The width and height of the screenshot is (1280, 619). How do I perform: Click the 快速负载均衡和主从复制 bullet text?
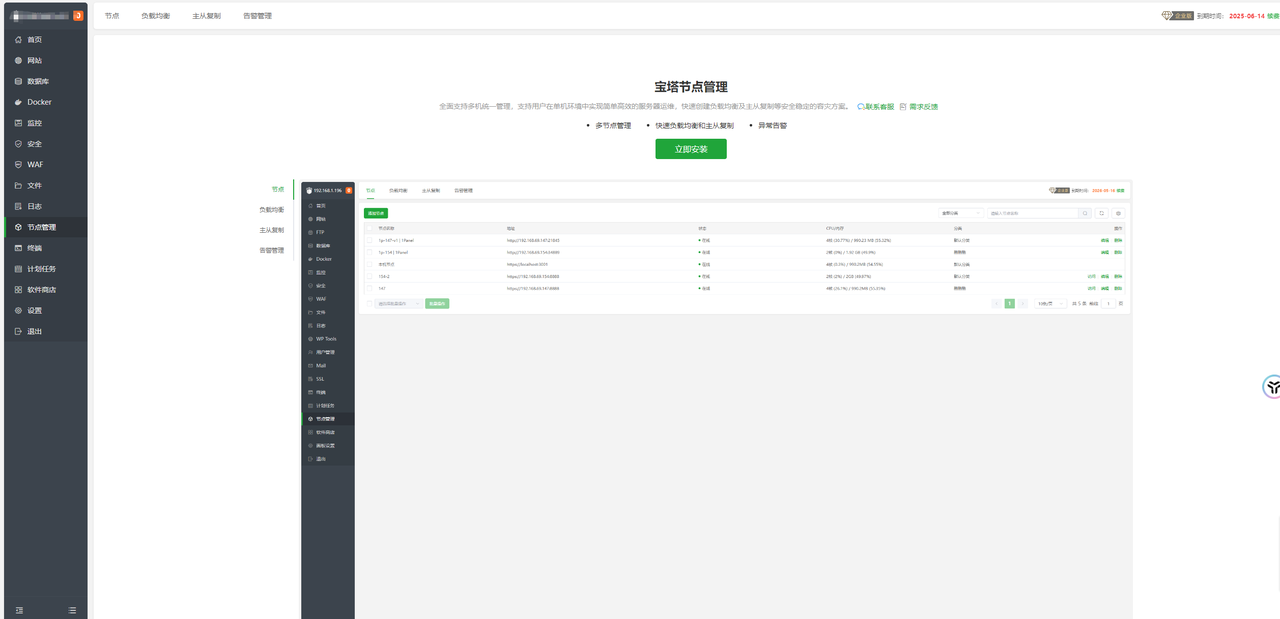tap(695, 126)
